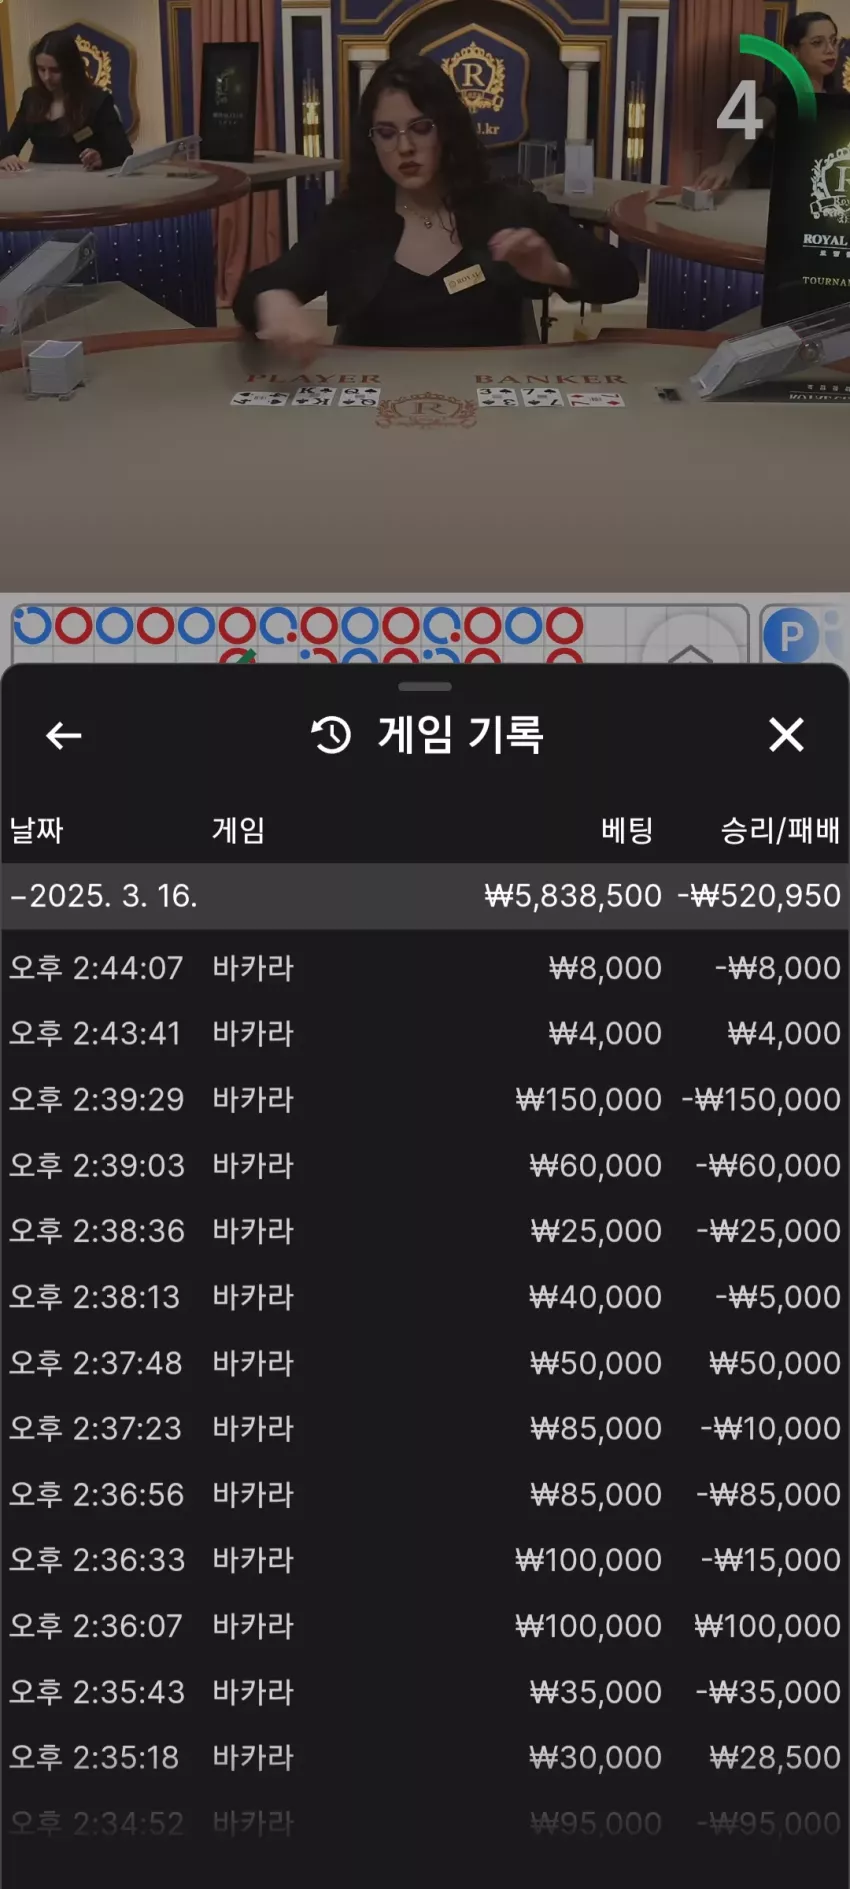Click the countdown timer showing 4
This screenshot has width=850, height=1889.
click(740, 110)
